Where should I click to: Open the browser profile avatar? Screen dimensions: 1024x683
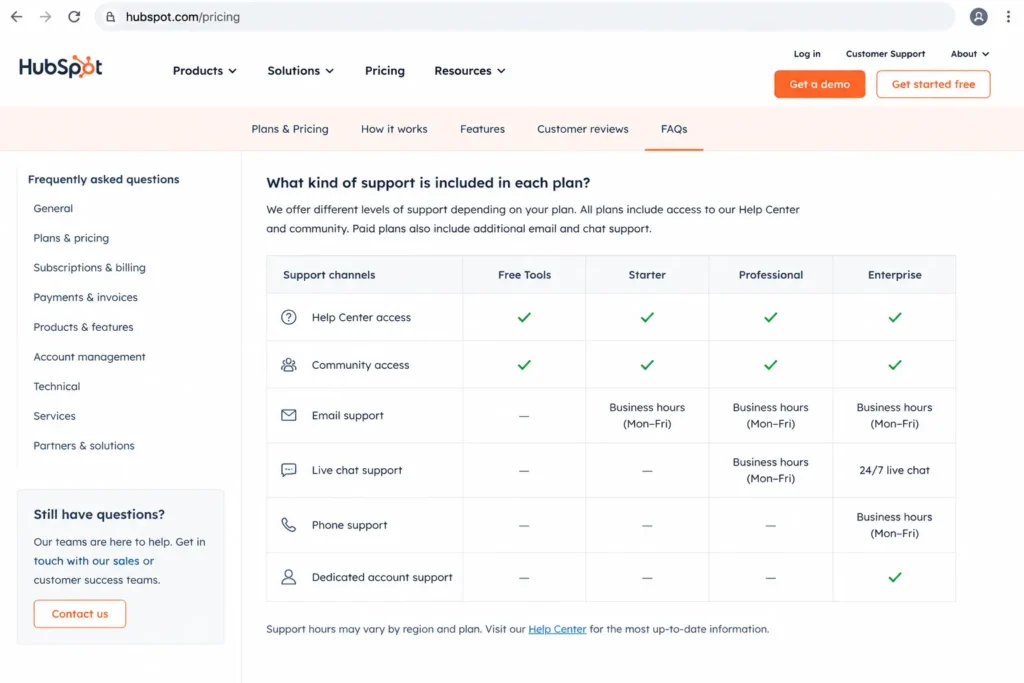[978, 17]
